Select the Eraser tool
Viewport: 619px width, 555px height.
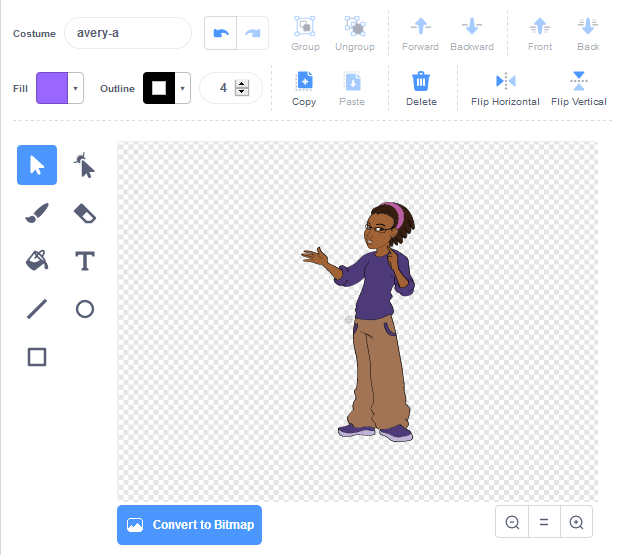point(85,213)
